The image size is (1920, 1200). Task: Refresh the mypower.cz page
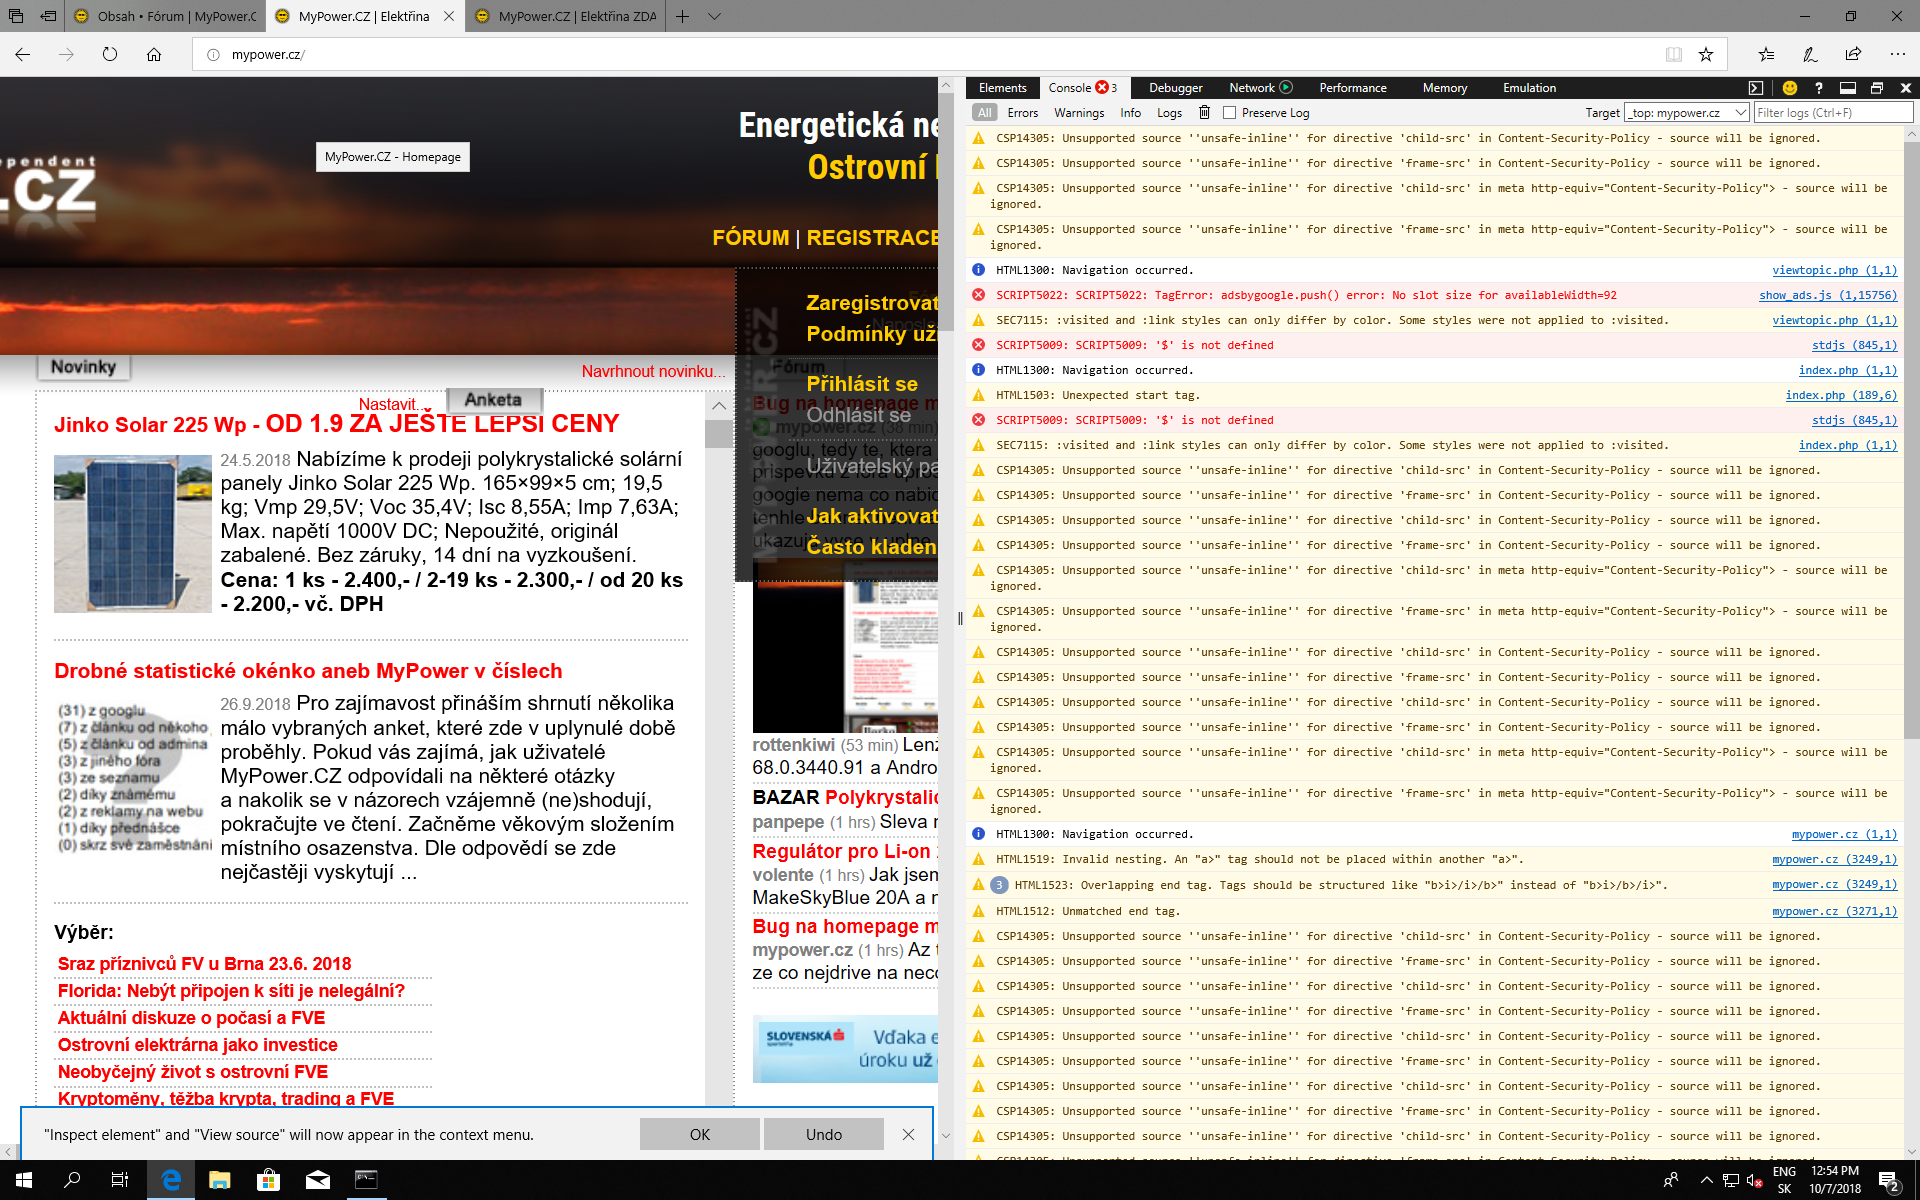pyautogui.click(x=110, y=54)
